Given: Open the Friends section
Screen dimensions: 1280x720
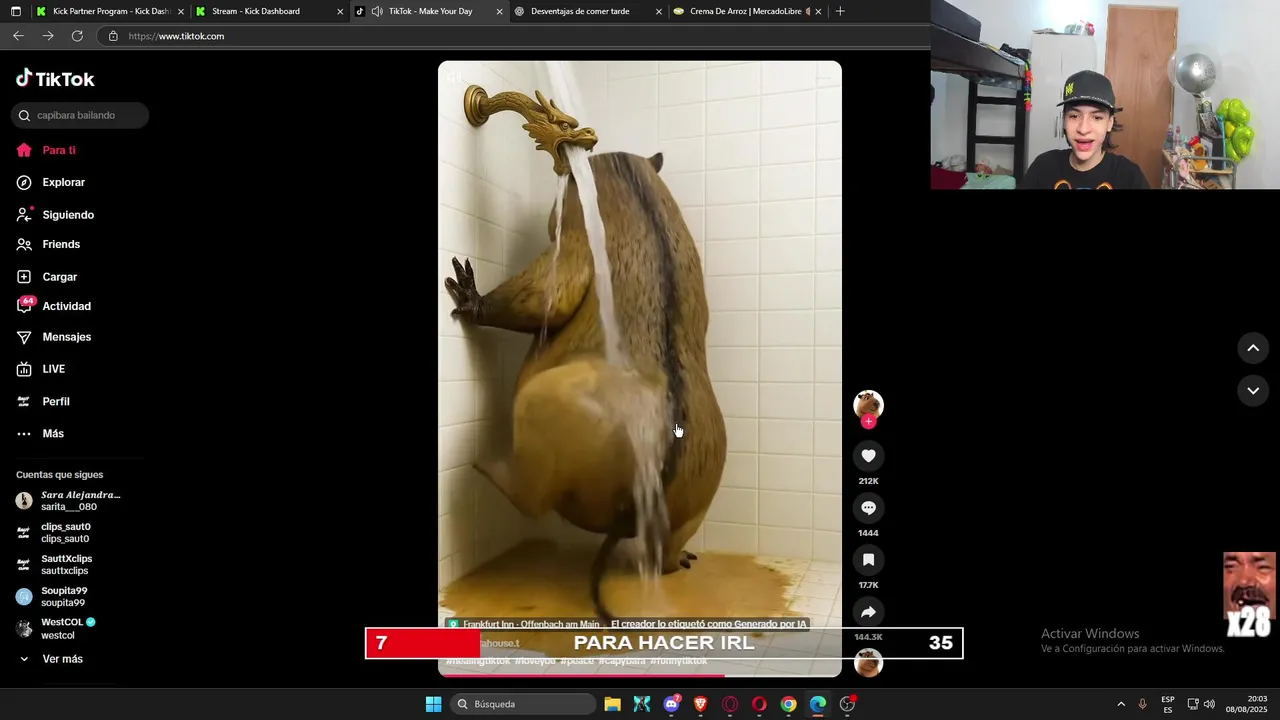Looking at the screenshot, I should (x=48, y=244).
